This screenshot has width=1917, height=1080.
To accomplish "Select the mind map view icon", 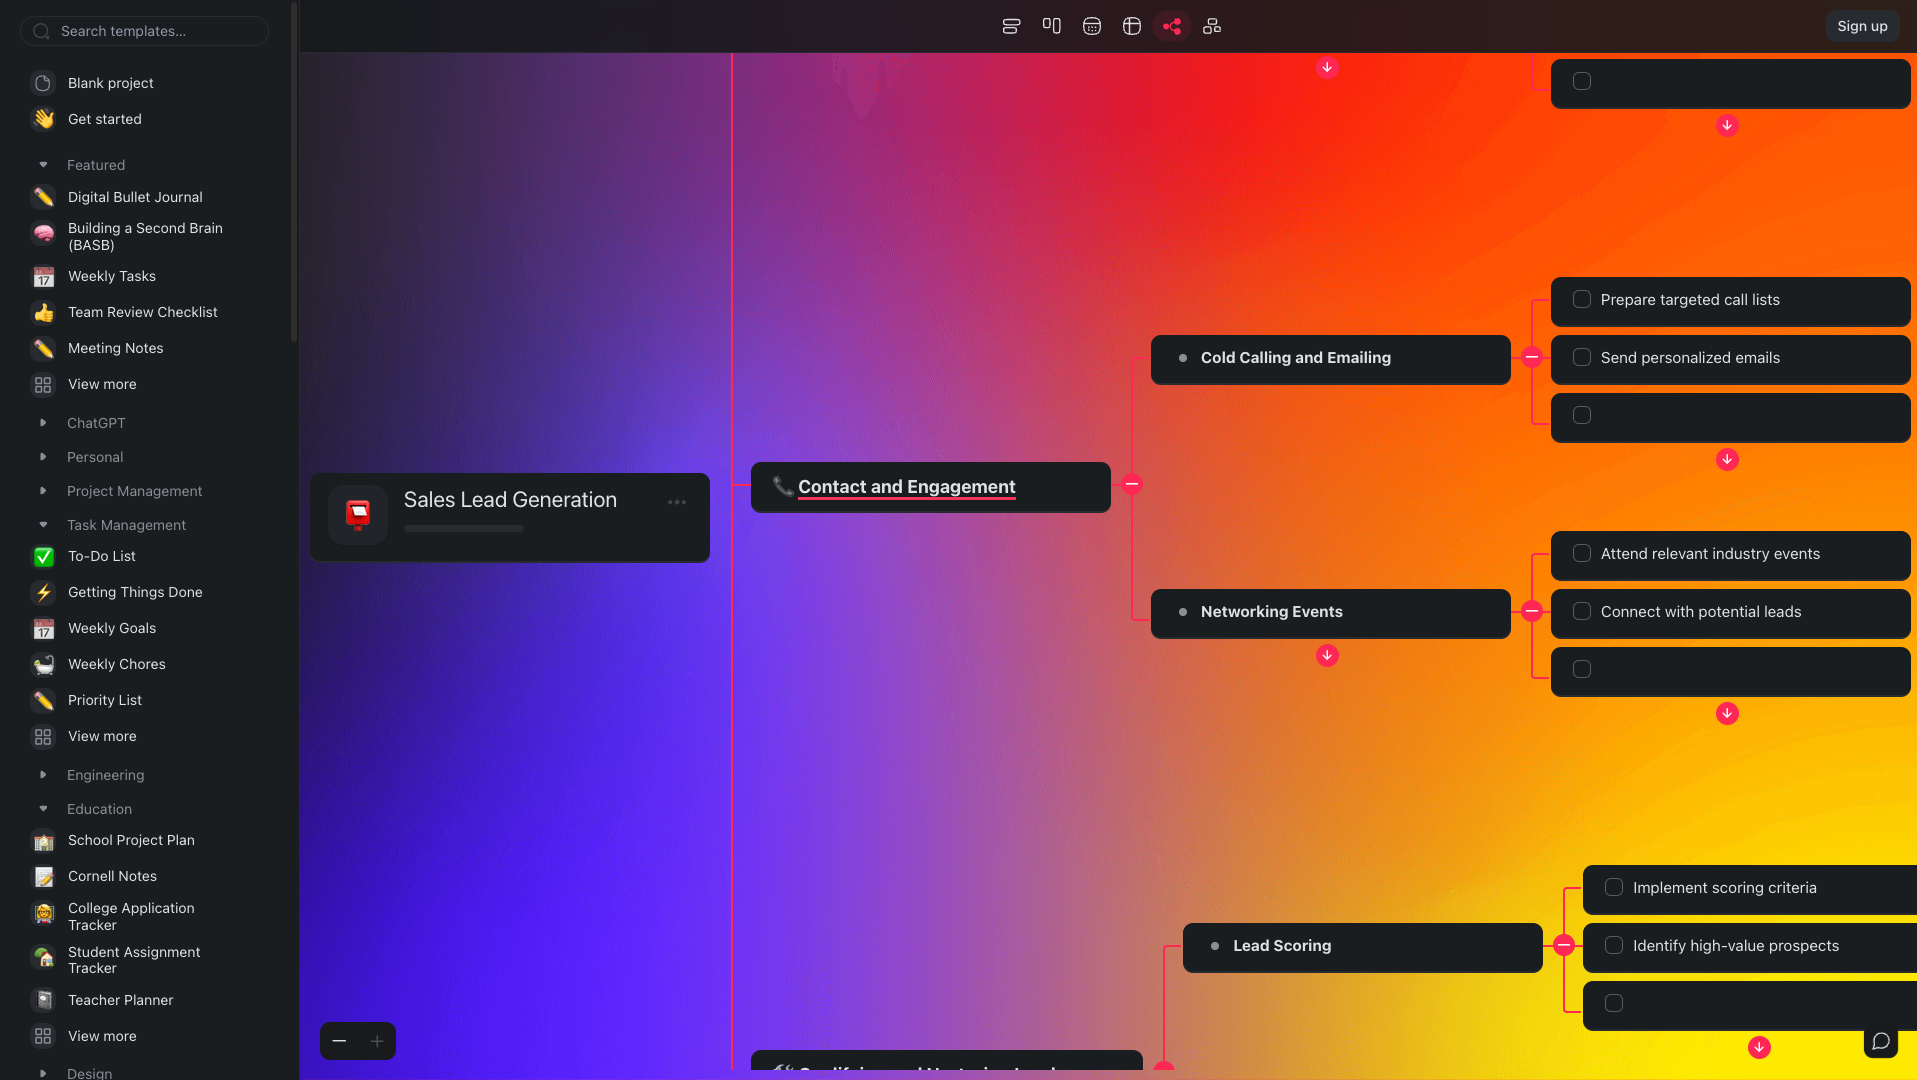I will click(1171, 26).
